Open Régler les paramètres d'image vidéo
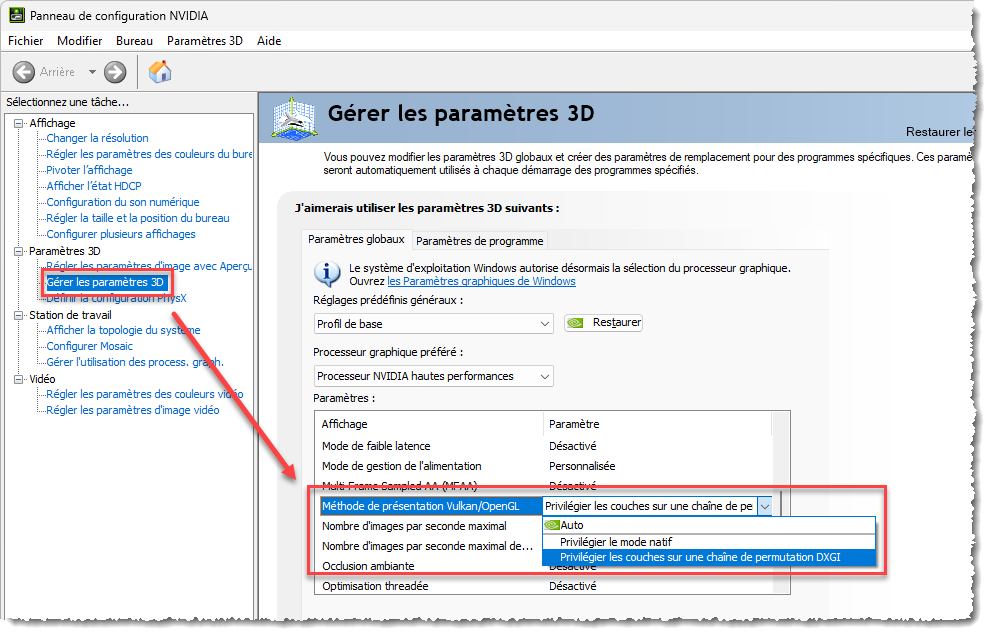 click(x=133, y=410)
